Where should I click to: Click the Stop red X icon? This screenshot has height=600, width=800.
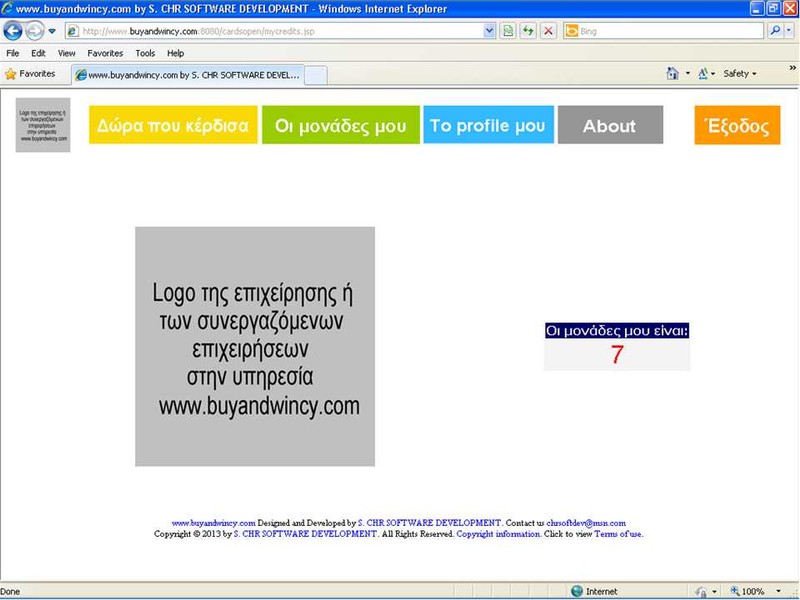[548, 31]
